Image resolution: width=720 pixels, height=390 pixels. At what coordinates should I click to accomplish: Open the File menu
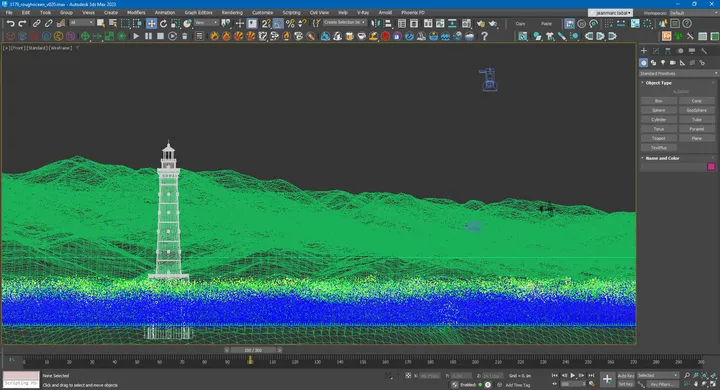coord(9,12)
